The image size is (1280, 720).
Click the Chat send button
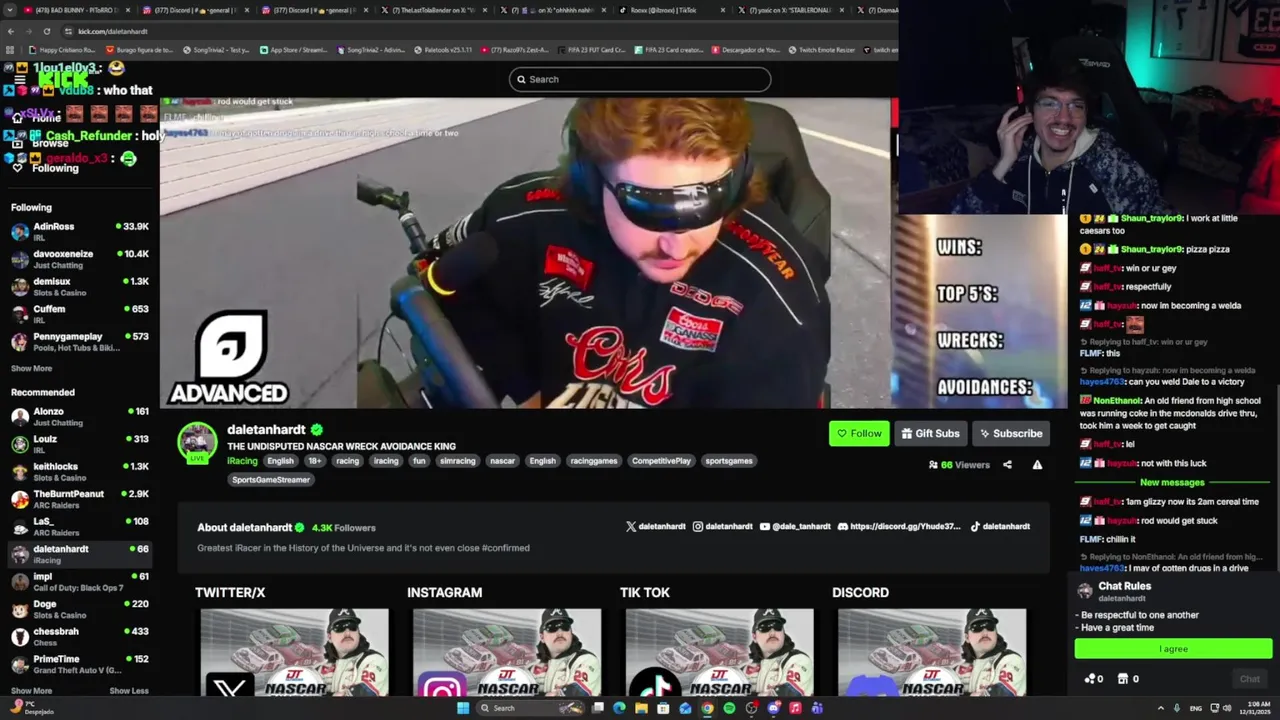1250,679
